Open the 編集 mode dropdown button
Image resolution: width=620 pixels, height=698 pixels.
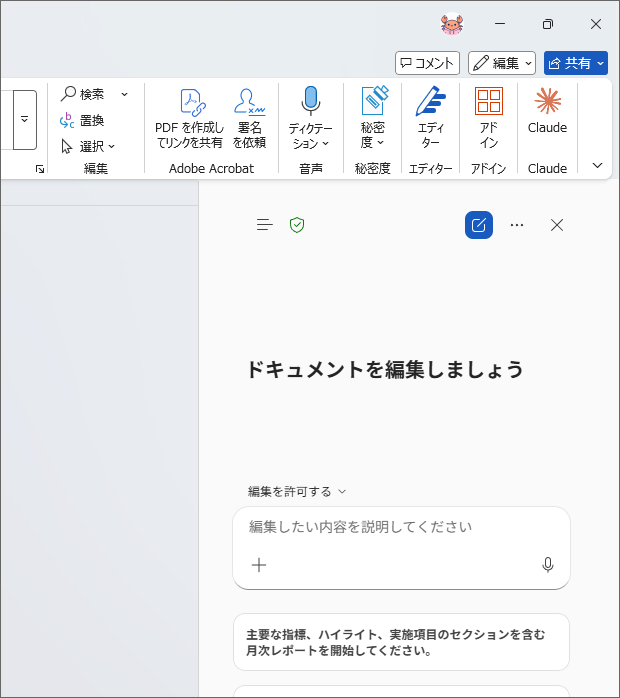[502, 63]
